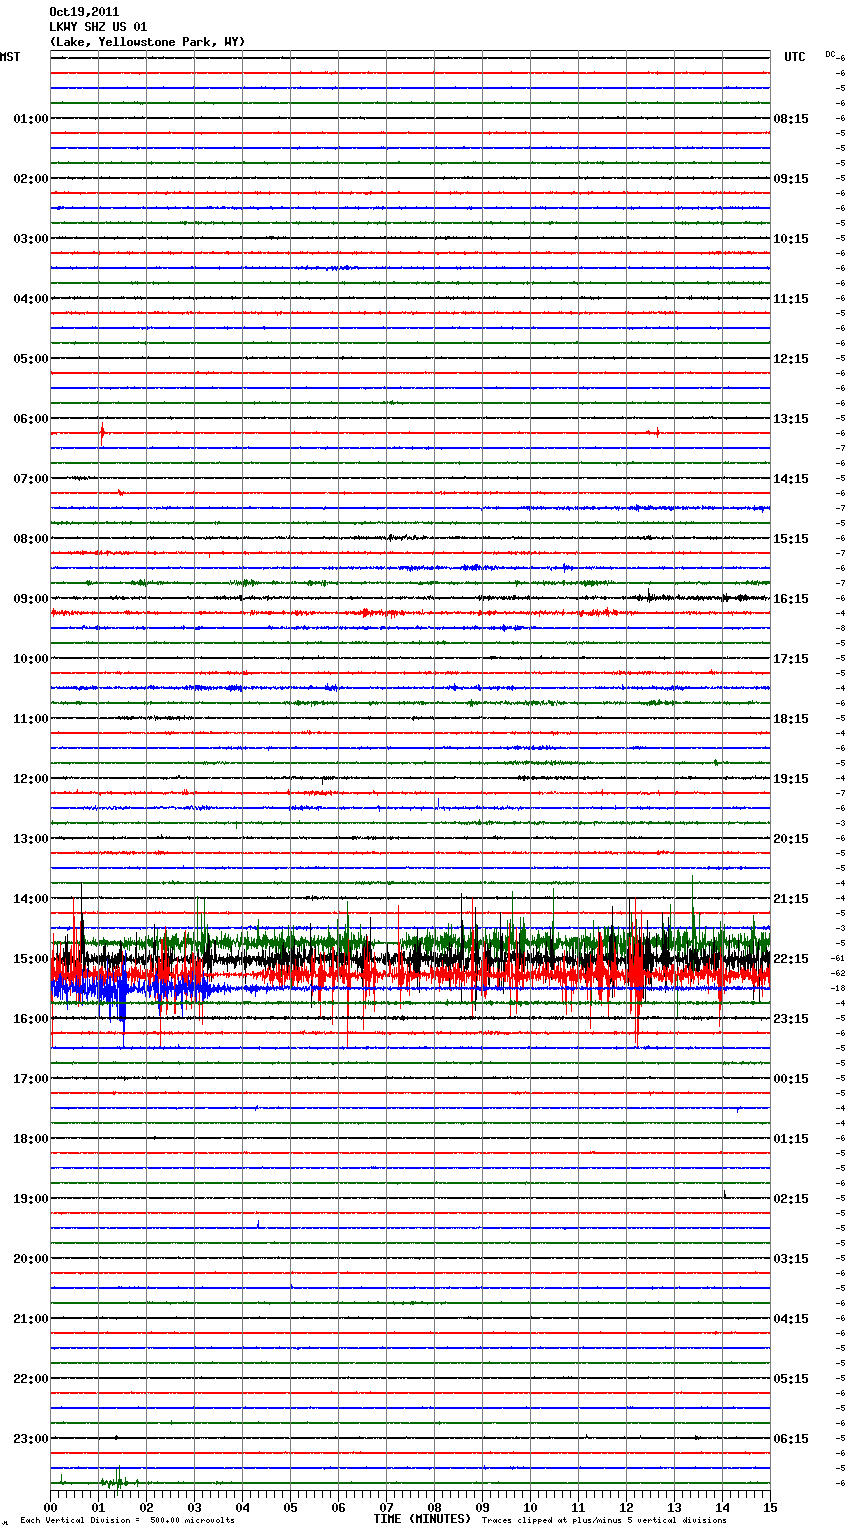Screen dimensions: 850x1534
Task: Click the "04:00" MST time label
Action: tap(31, 299)
